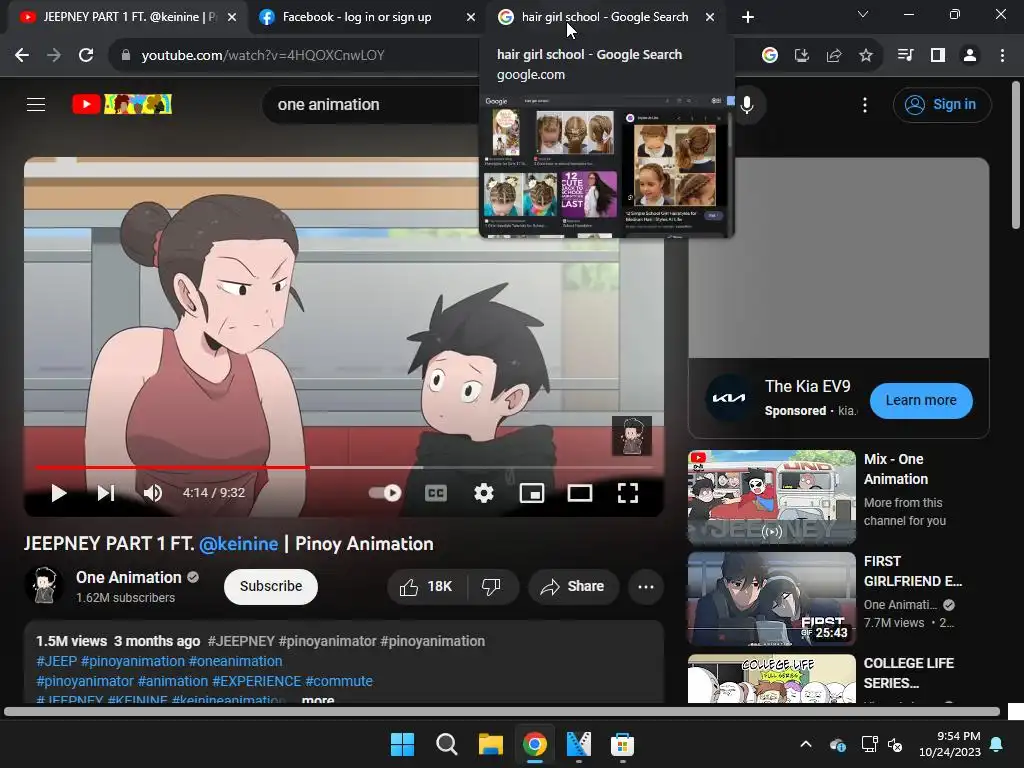Switch to the Facebook log in tab
The image size is (1024, 768).
pos(357,17)
